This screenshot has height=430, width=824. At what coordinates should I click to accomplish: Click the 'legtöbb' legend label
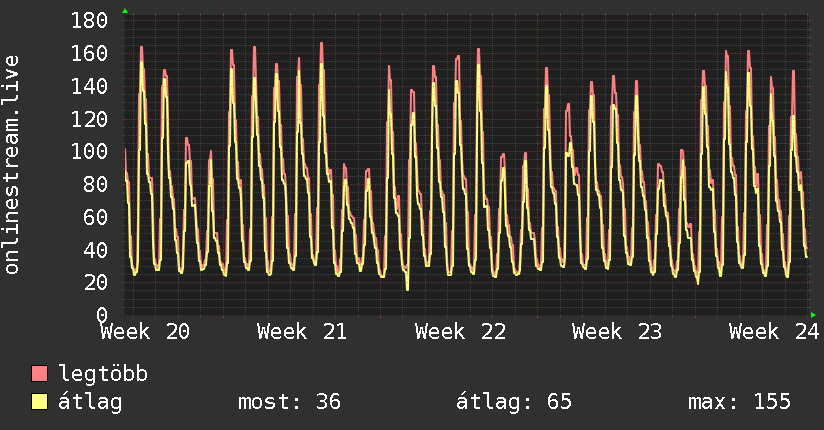[x=103, y=373]
